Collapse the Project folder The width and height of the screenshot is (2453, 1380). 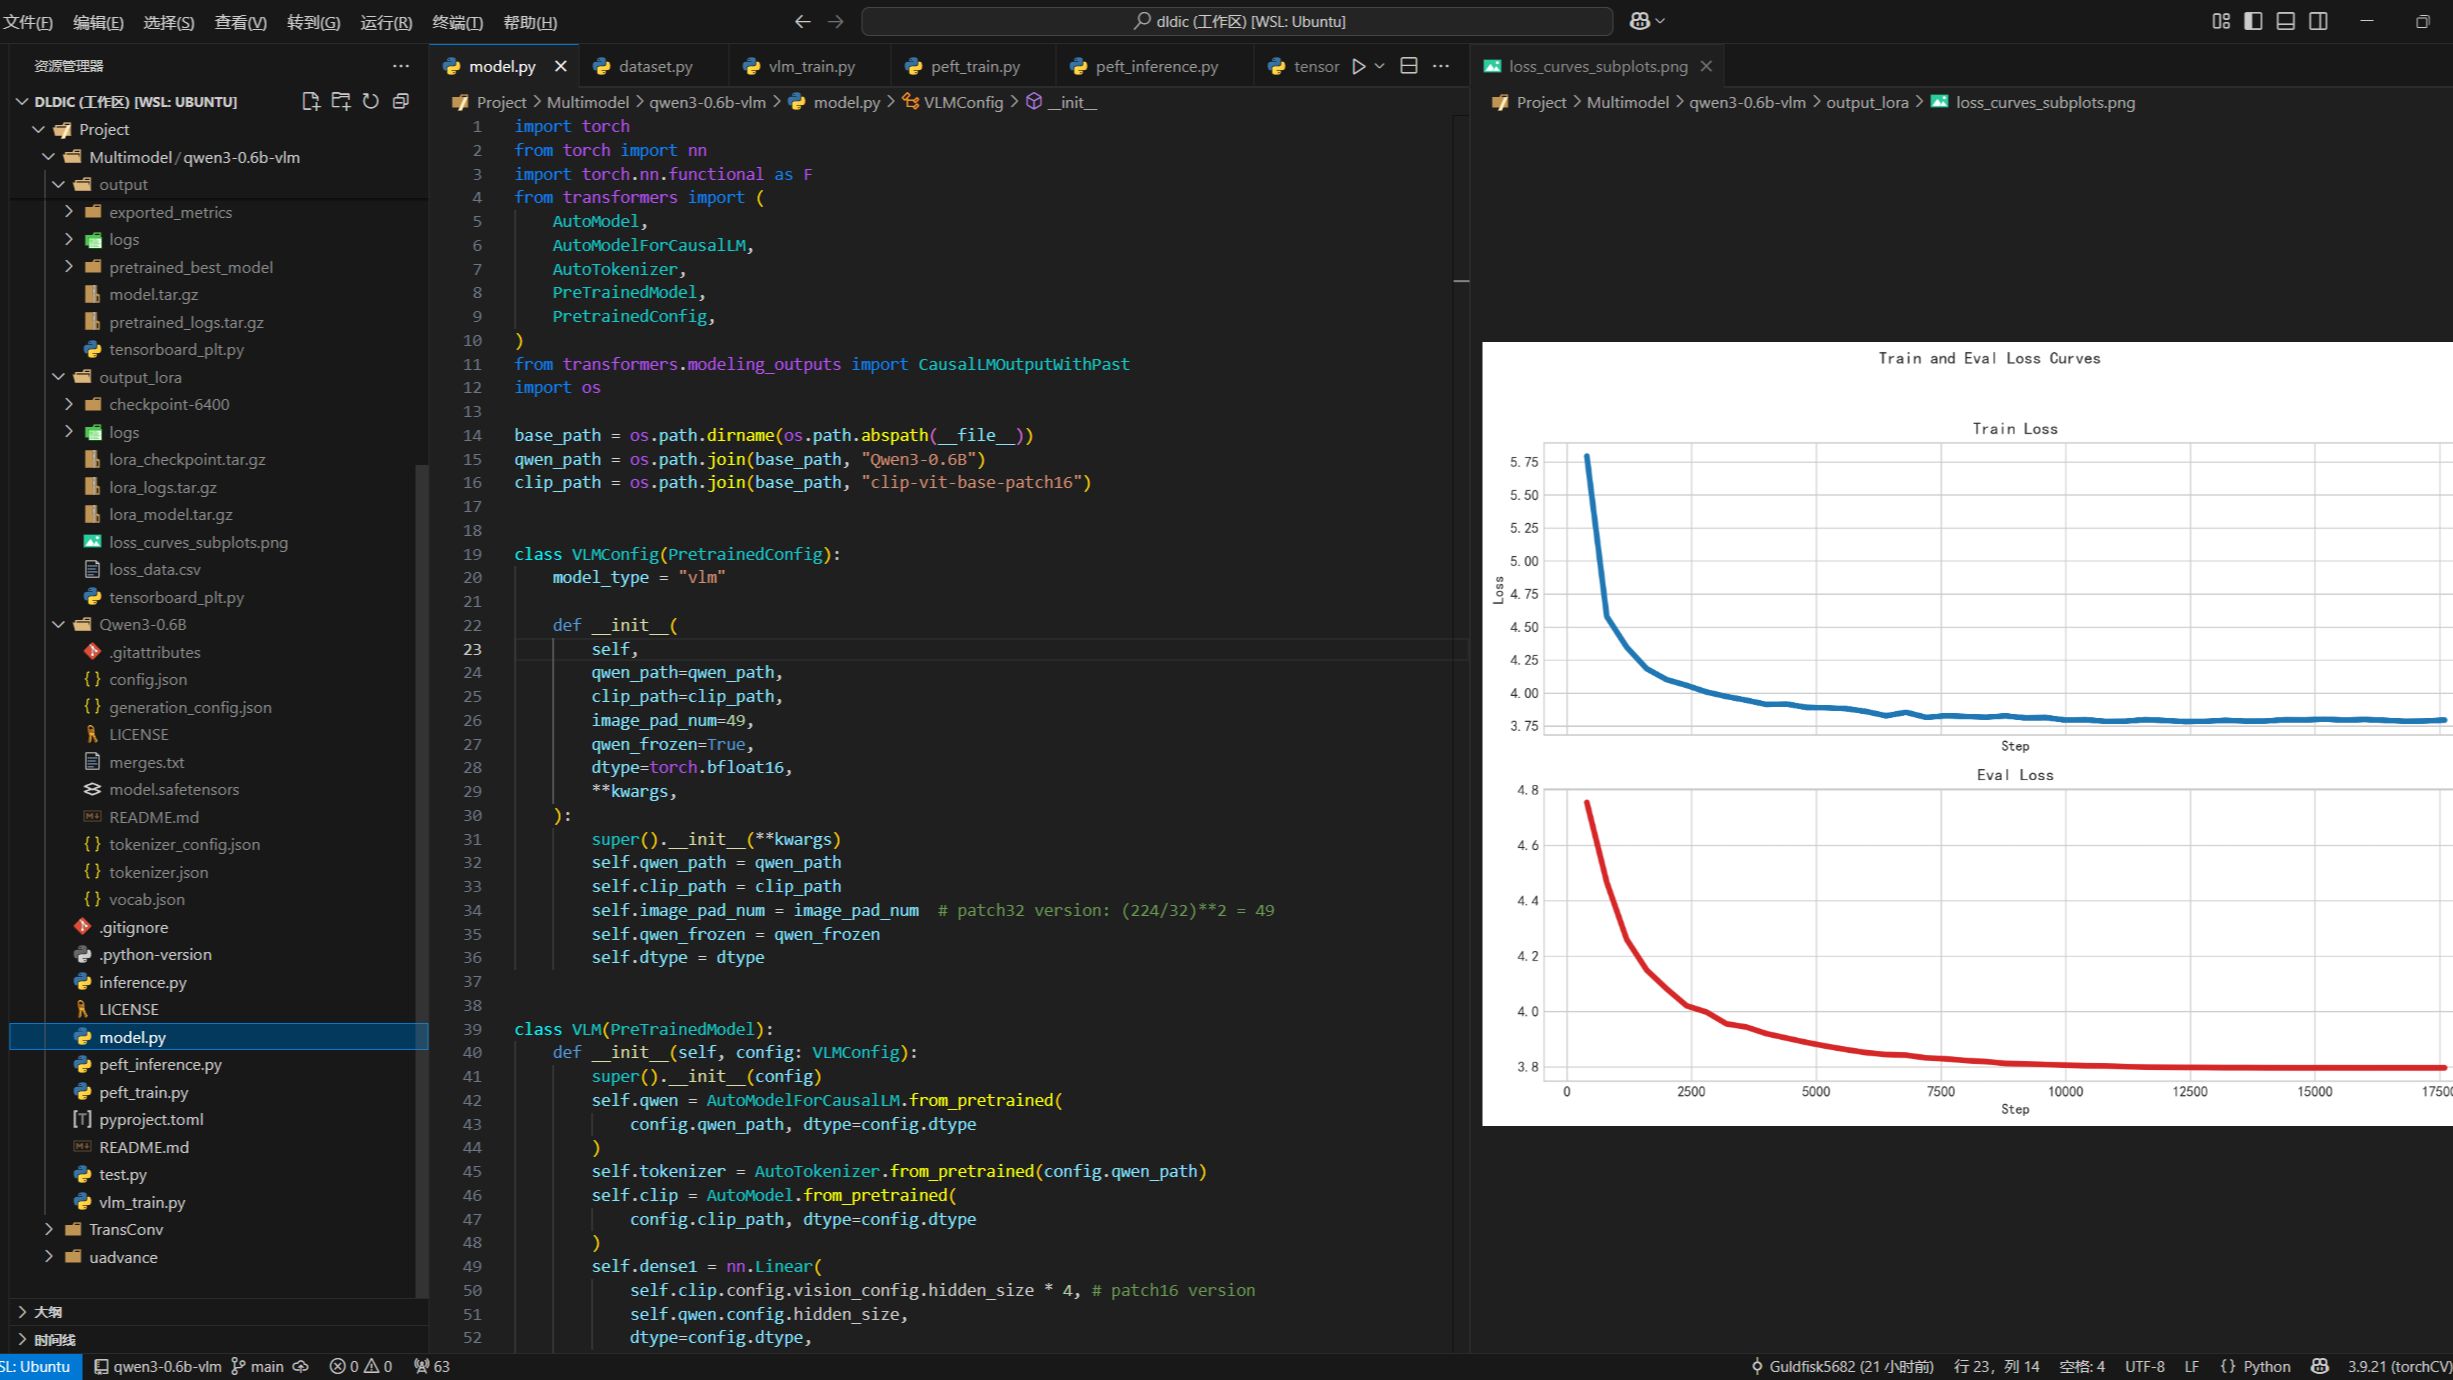[38, 130]
